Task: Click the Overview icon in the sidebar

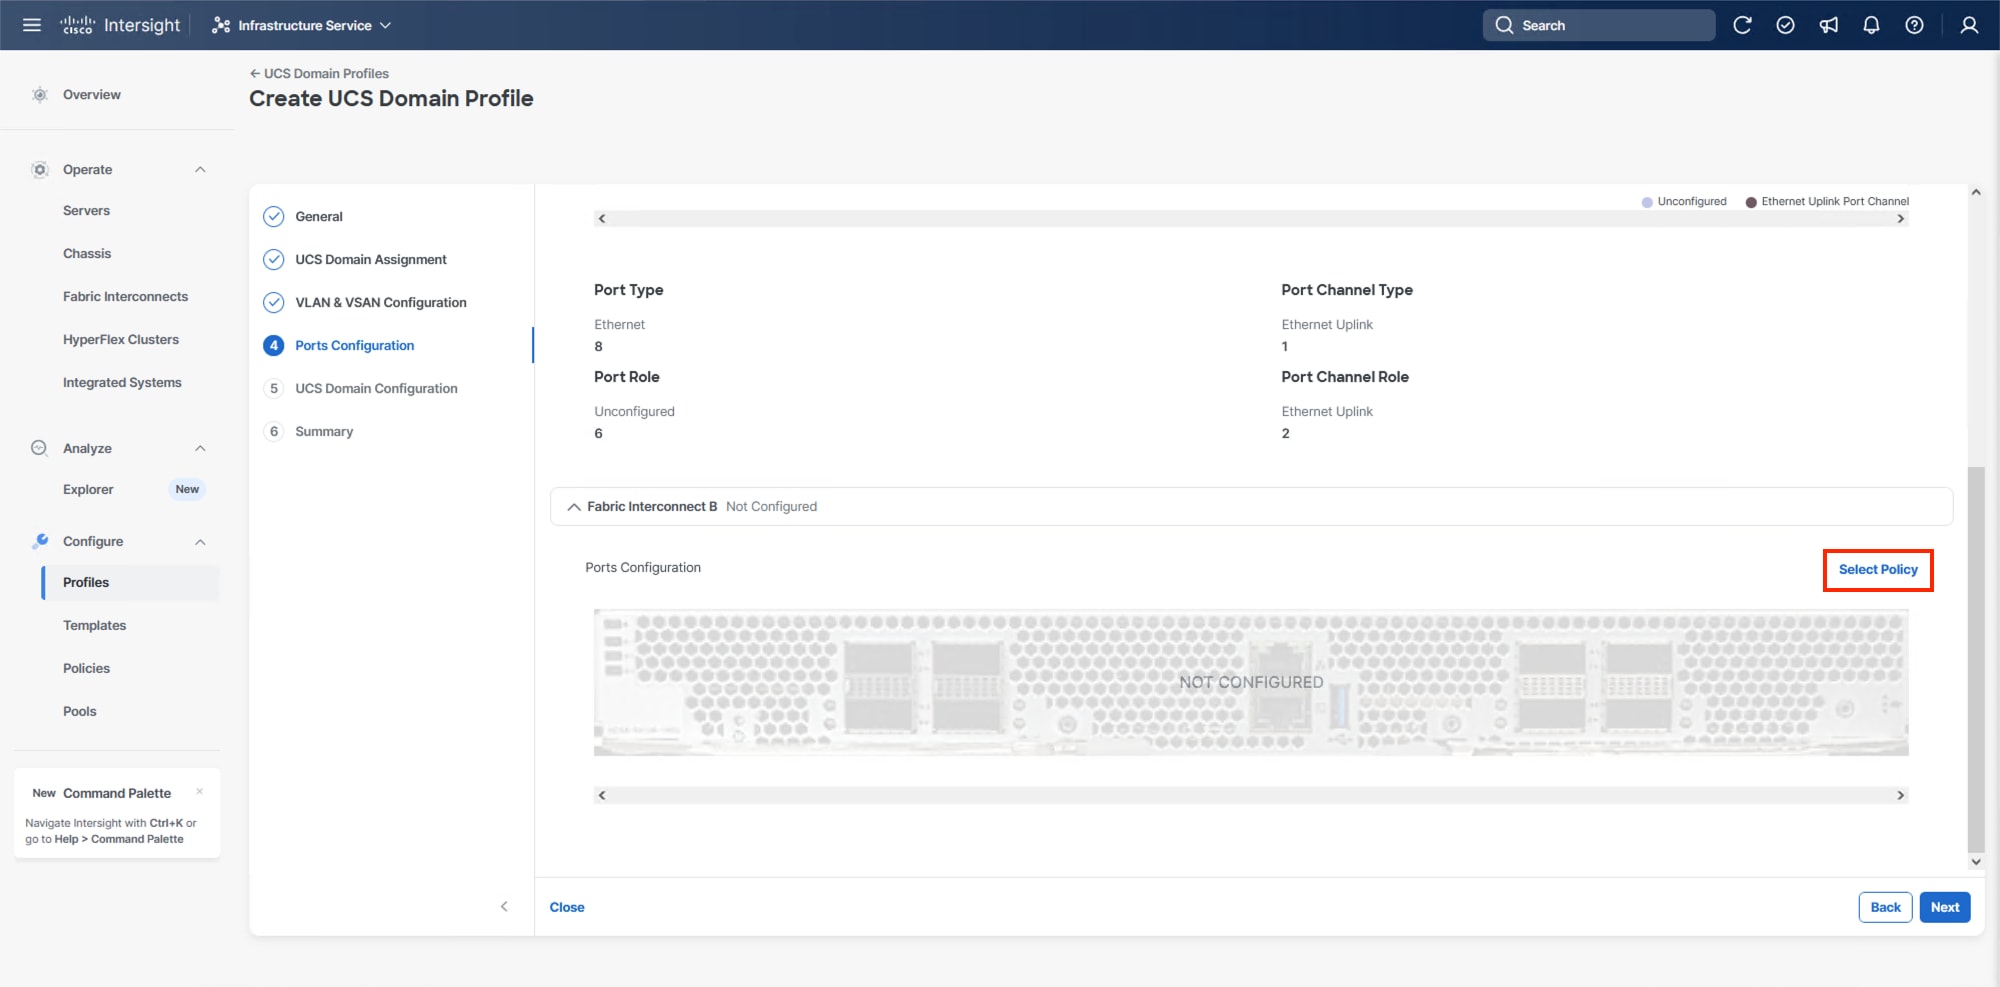Action: [x=39, y=94]
